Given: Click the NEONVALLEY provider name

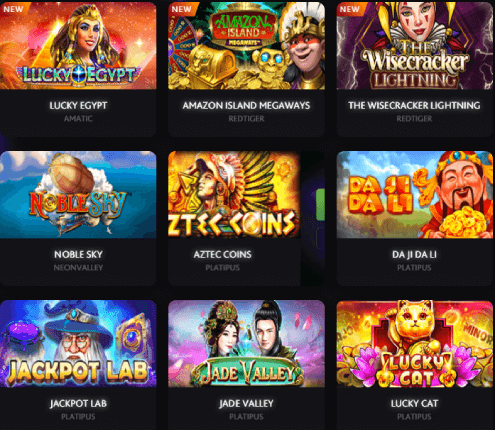Looking at the screenshot, I should (x=78, y=268).
